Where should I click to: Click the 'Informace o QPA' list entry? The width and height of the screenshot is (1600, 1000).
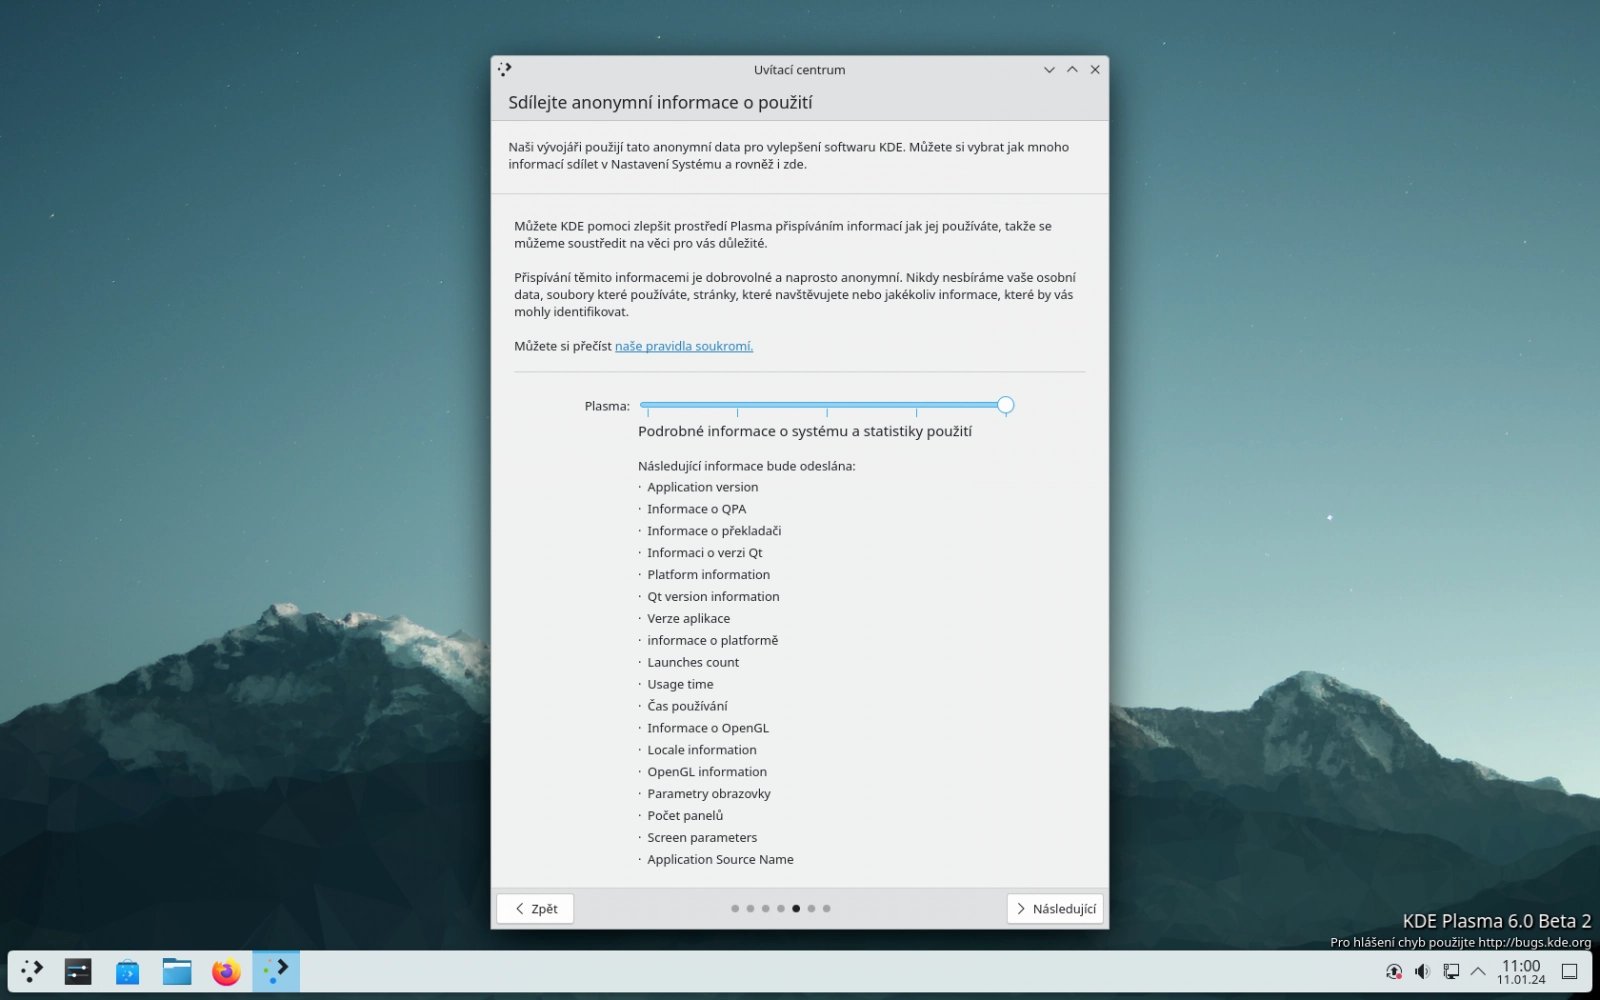696,509
